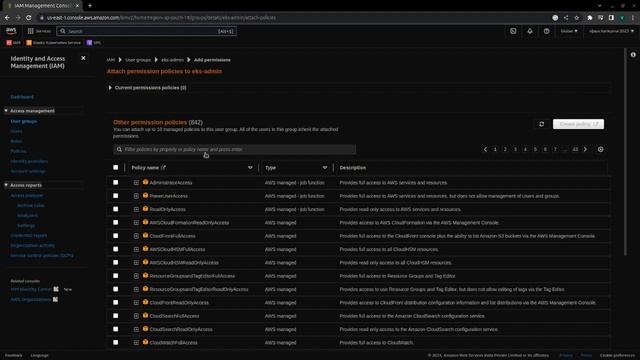The width and height of the screenshot is (640, 360).
Task: Open the Services grid menu
Action: click(x=39, y=31)
